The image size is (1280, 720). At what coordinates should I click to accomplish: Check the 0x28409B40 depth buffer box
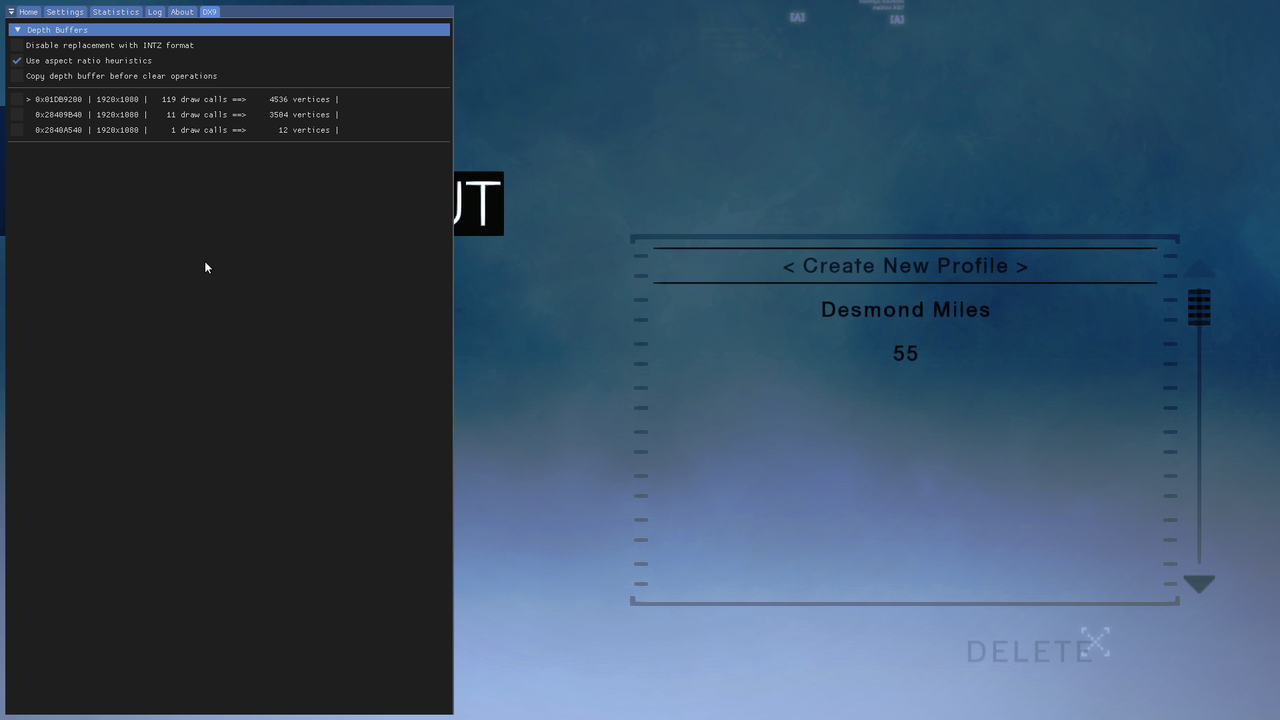coord(17,115)
